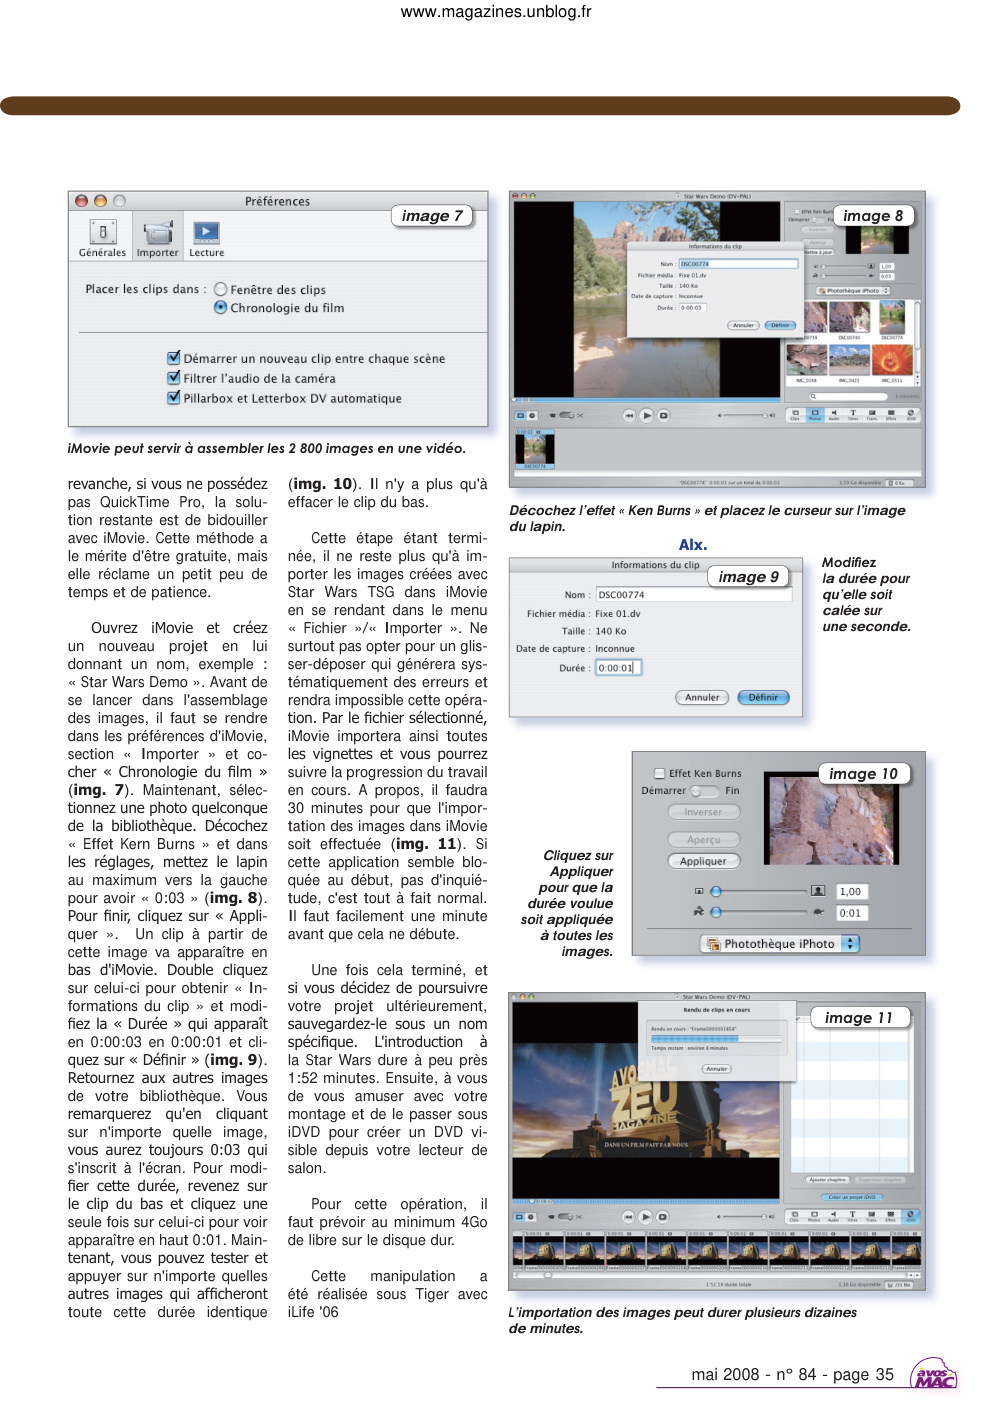Select the 'Chronologie du film' radio button
This screenshot has height=1404, width=993.
click(221, 307)
